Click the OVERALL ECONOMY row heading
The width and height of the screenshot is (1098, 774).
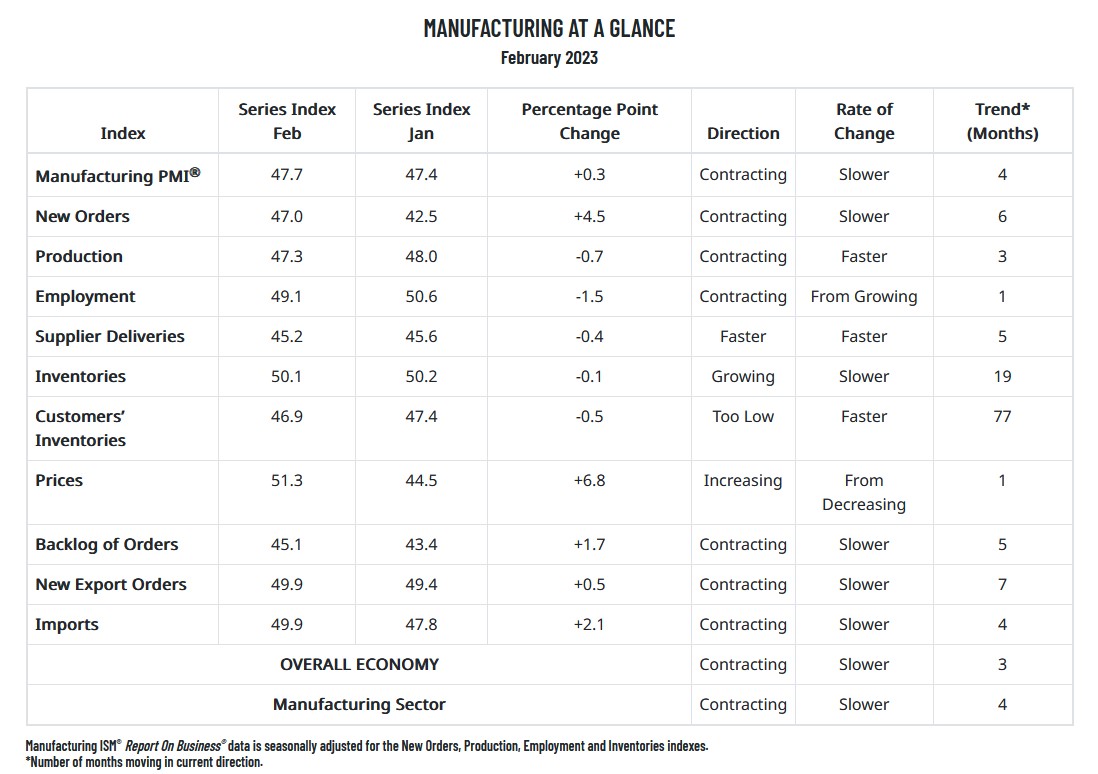click(359, 664)
